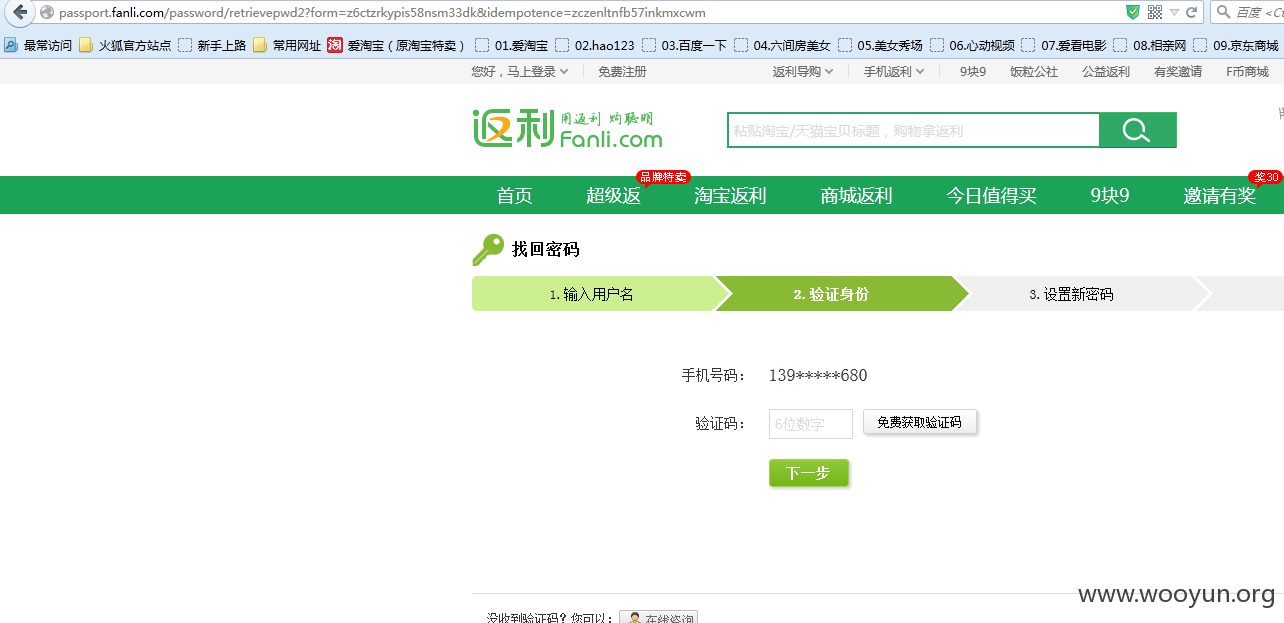
Task: Open 商城返利 nav tab
Action: pos(856,196)
